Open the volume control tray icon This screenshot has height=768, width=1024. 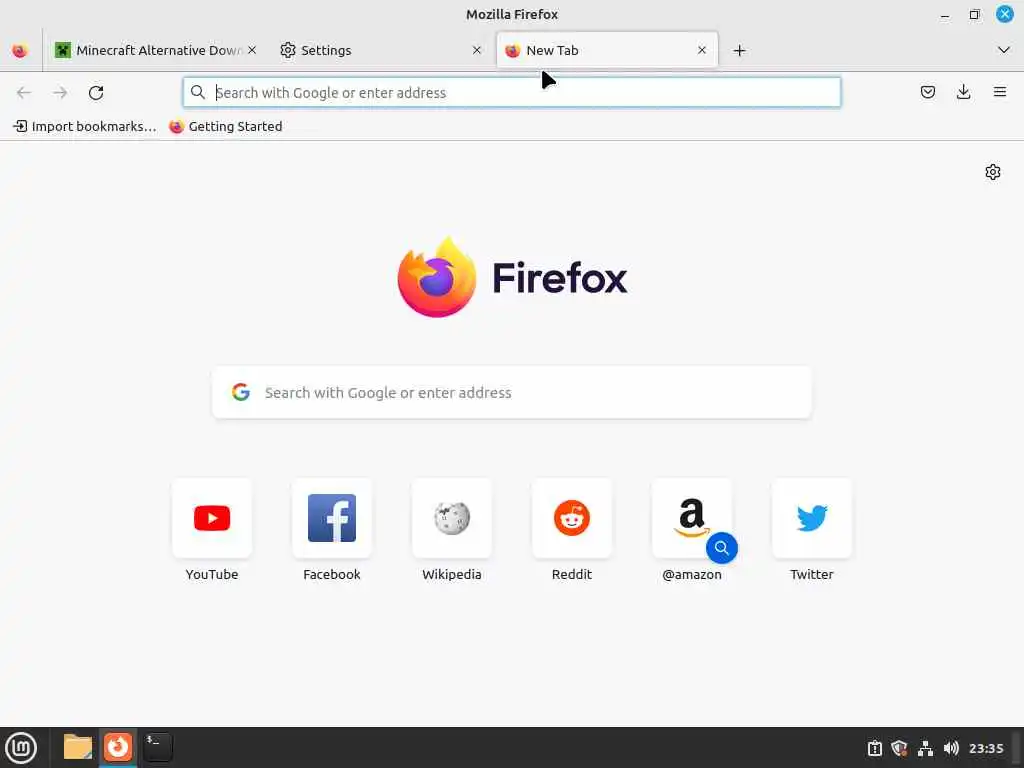coord(951,748)
